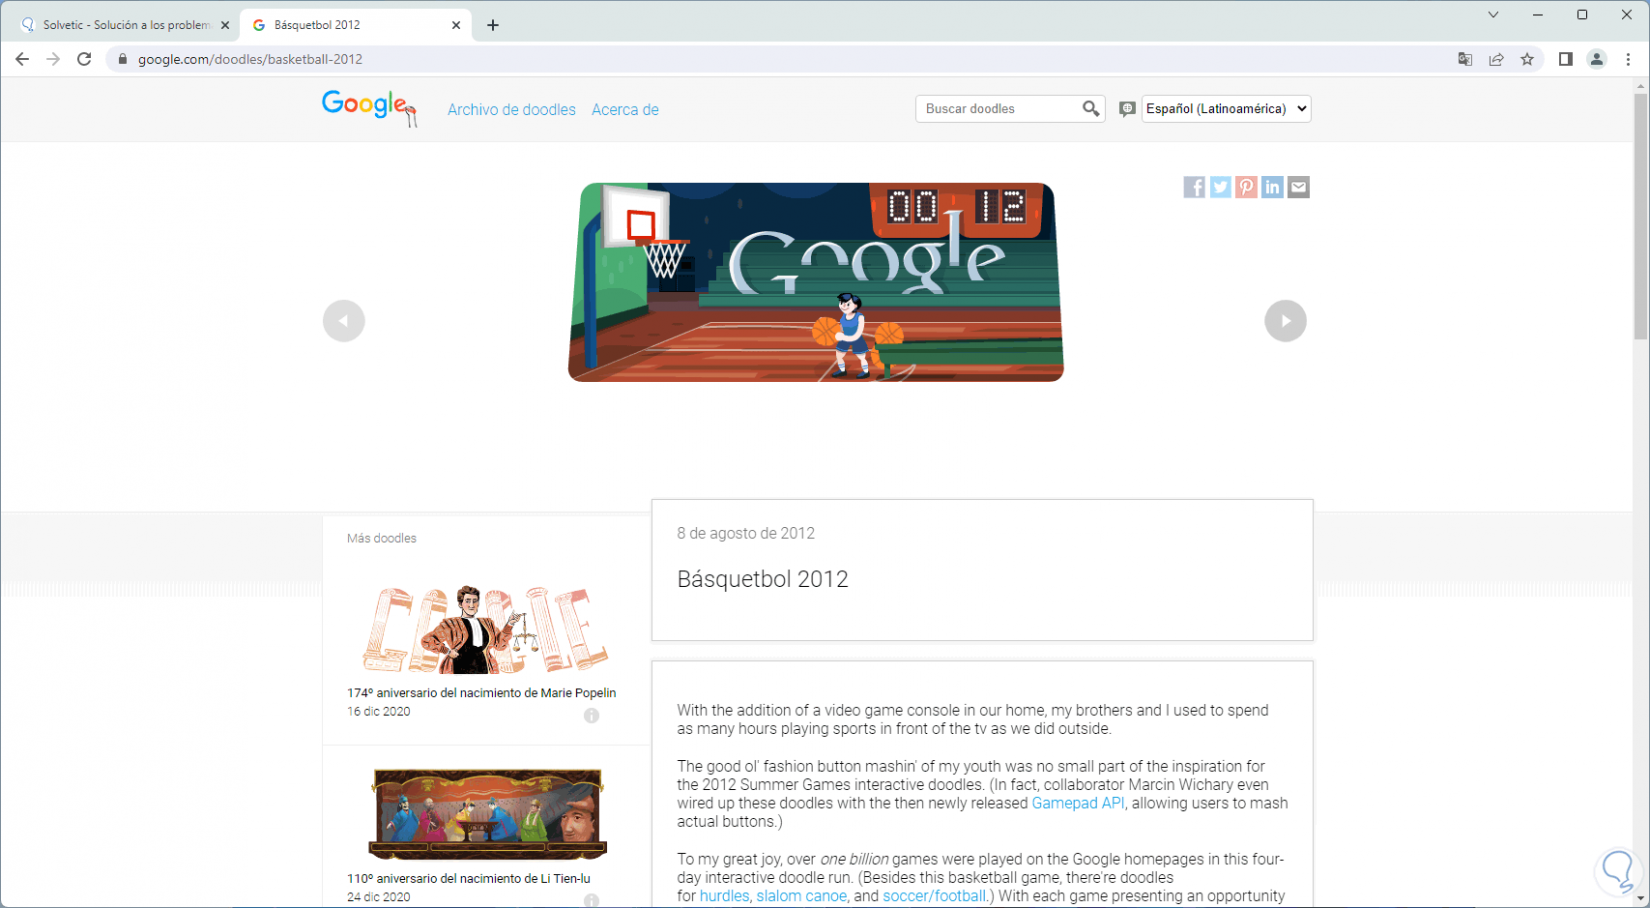Click the address bar URL
The image size is (1650, 908).
(250, 59)
